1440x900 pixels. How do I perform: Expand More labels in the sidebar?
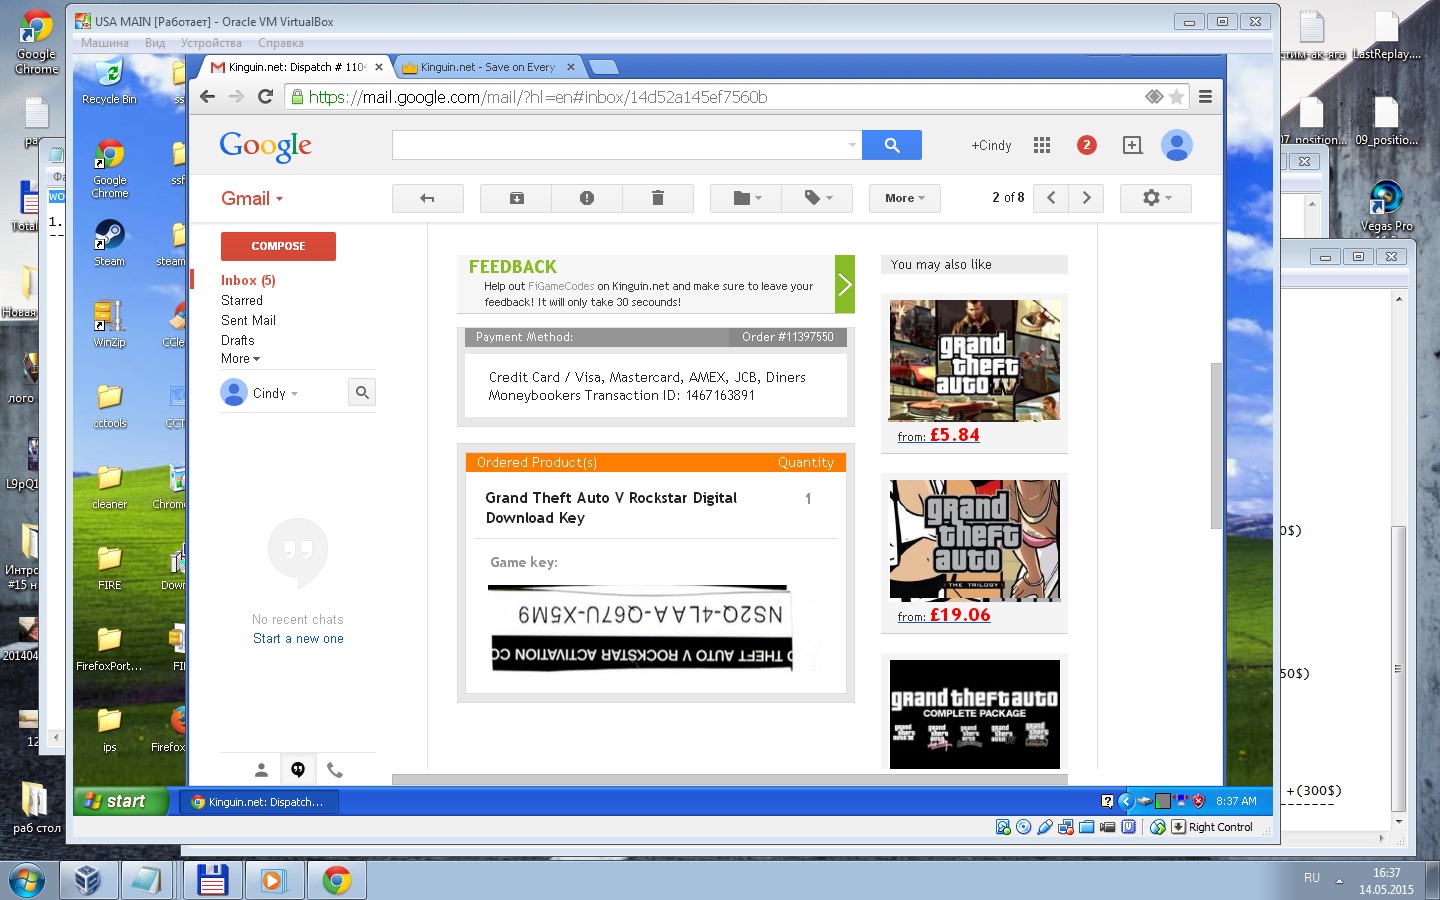tap(240, 359)
